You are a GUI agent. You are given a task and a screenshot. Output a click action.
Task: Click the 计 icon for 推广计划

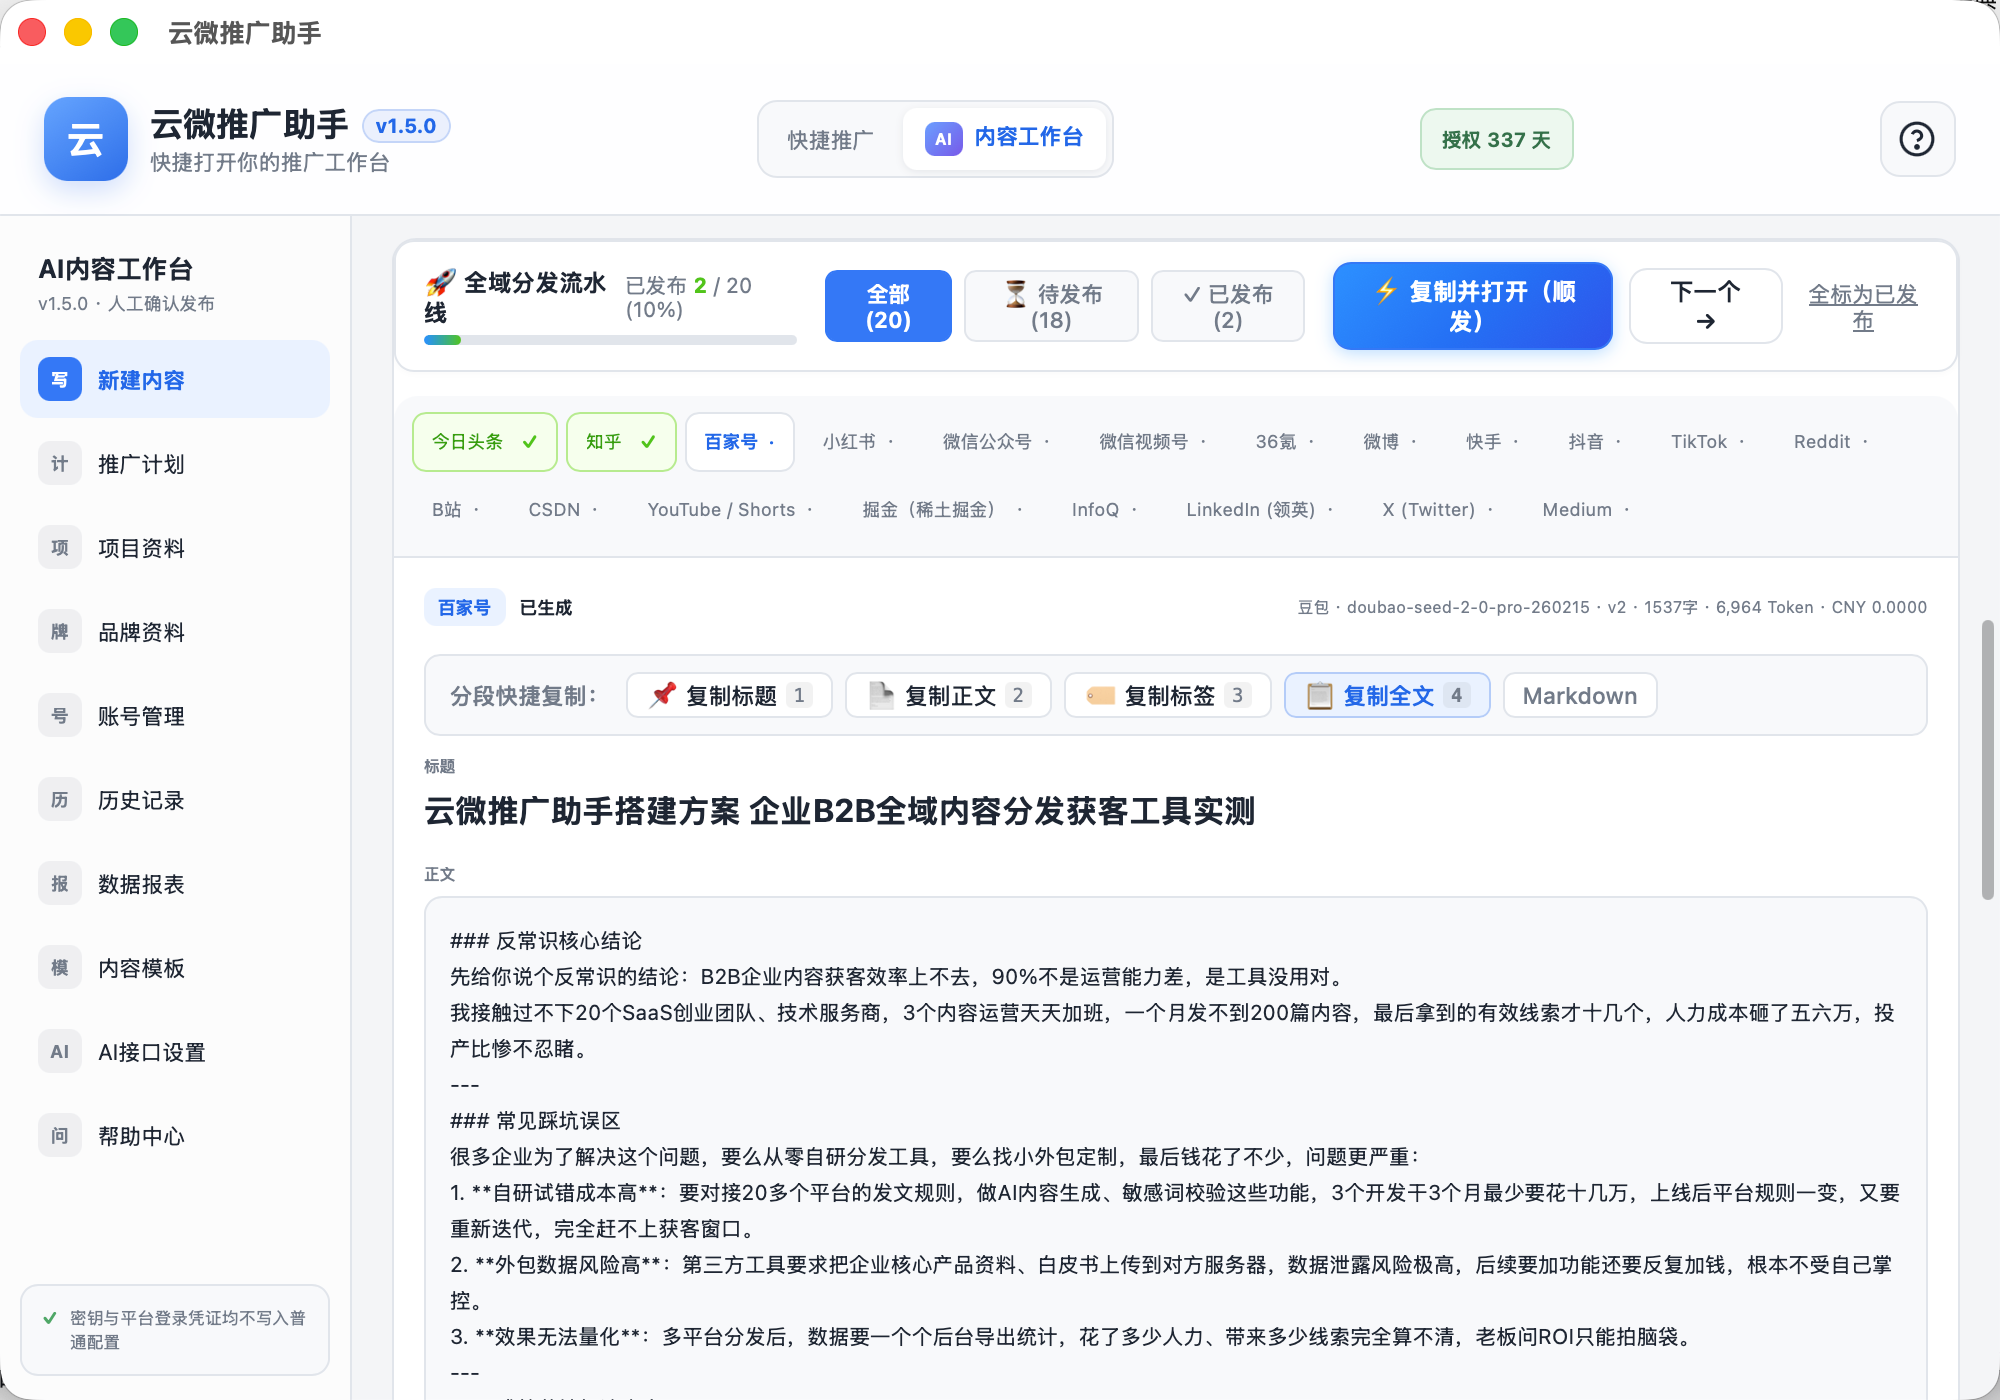(60, 464)
